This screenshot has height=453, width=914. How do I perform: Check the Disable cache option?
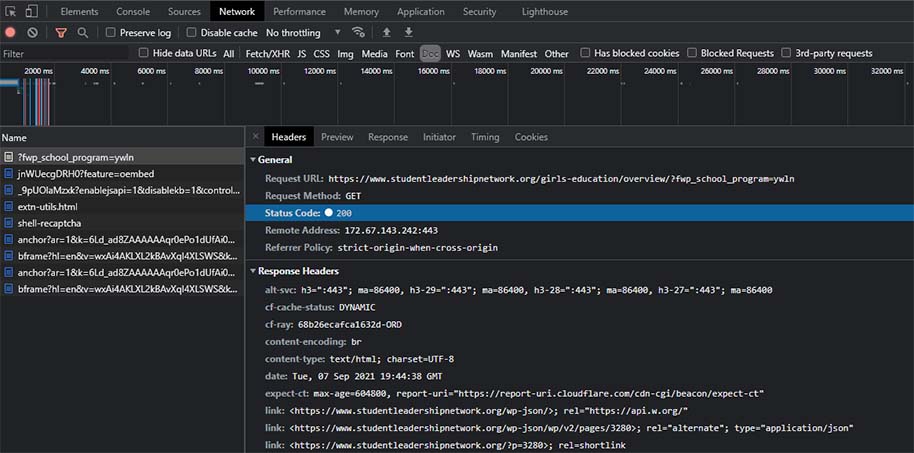192,33
